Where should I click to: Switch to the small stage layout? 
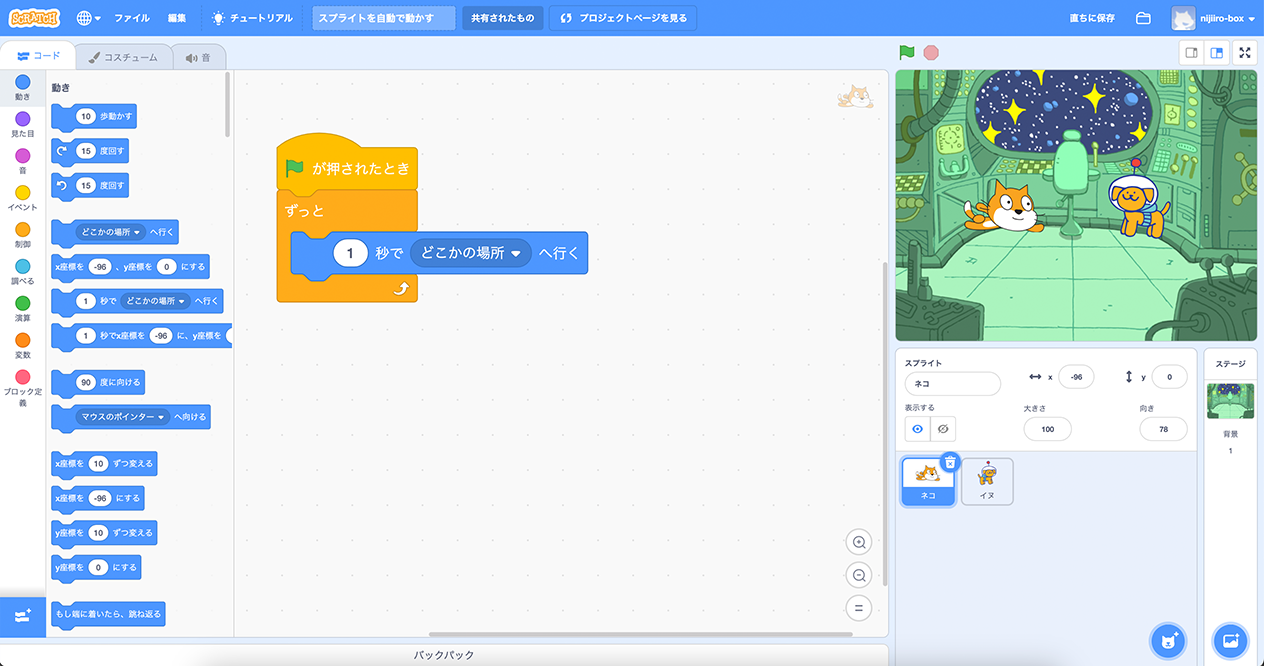click(x=1191, y=53)
